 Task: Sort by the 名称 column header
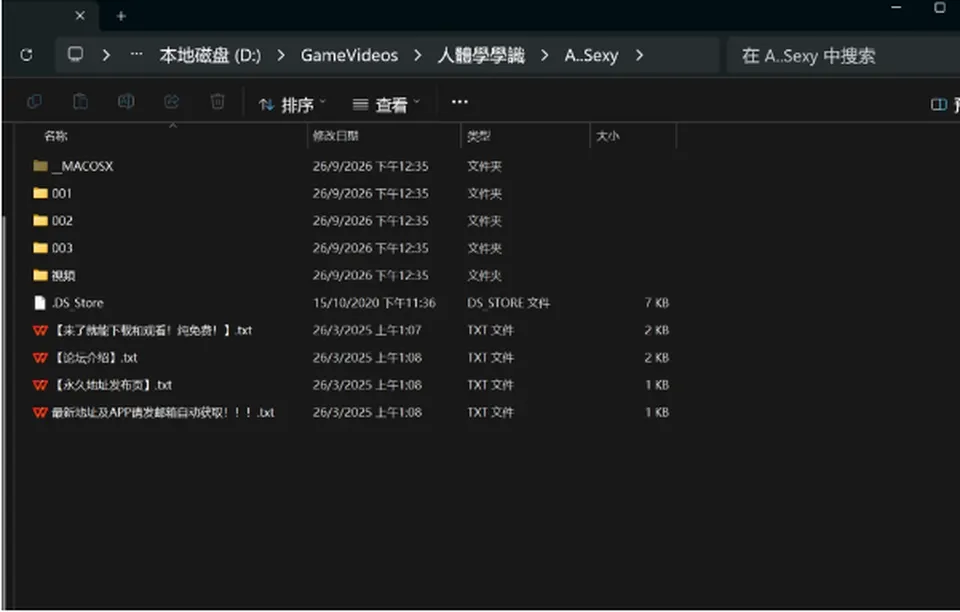point(56,136)
